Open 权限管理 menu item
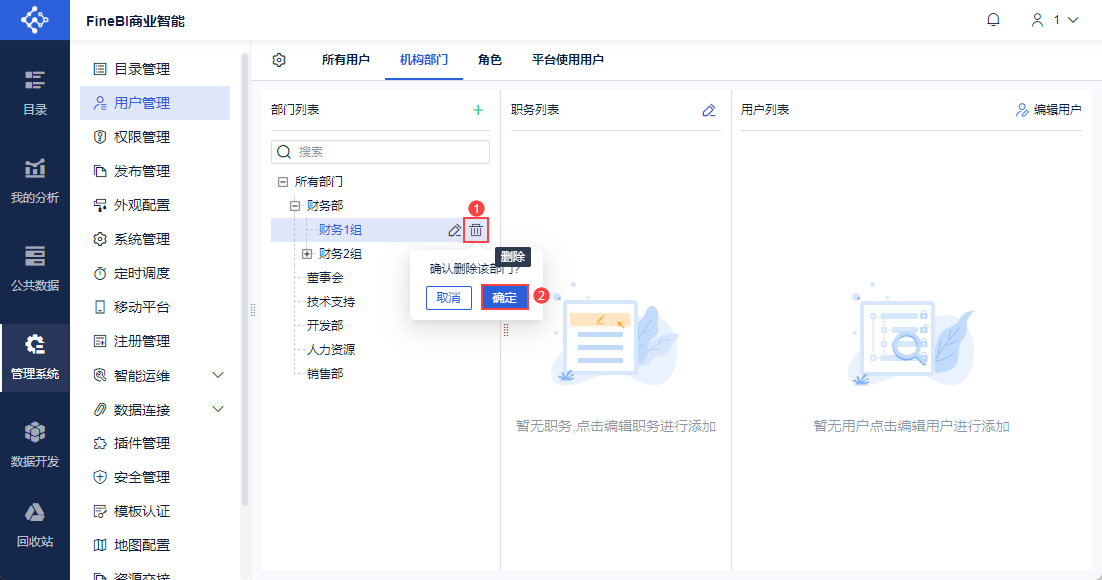Viewport: 1102px width, 580px height. (x=155, y=137)
